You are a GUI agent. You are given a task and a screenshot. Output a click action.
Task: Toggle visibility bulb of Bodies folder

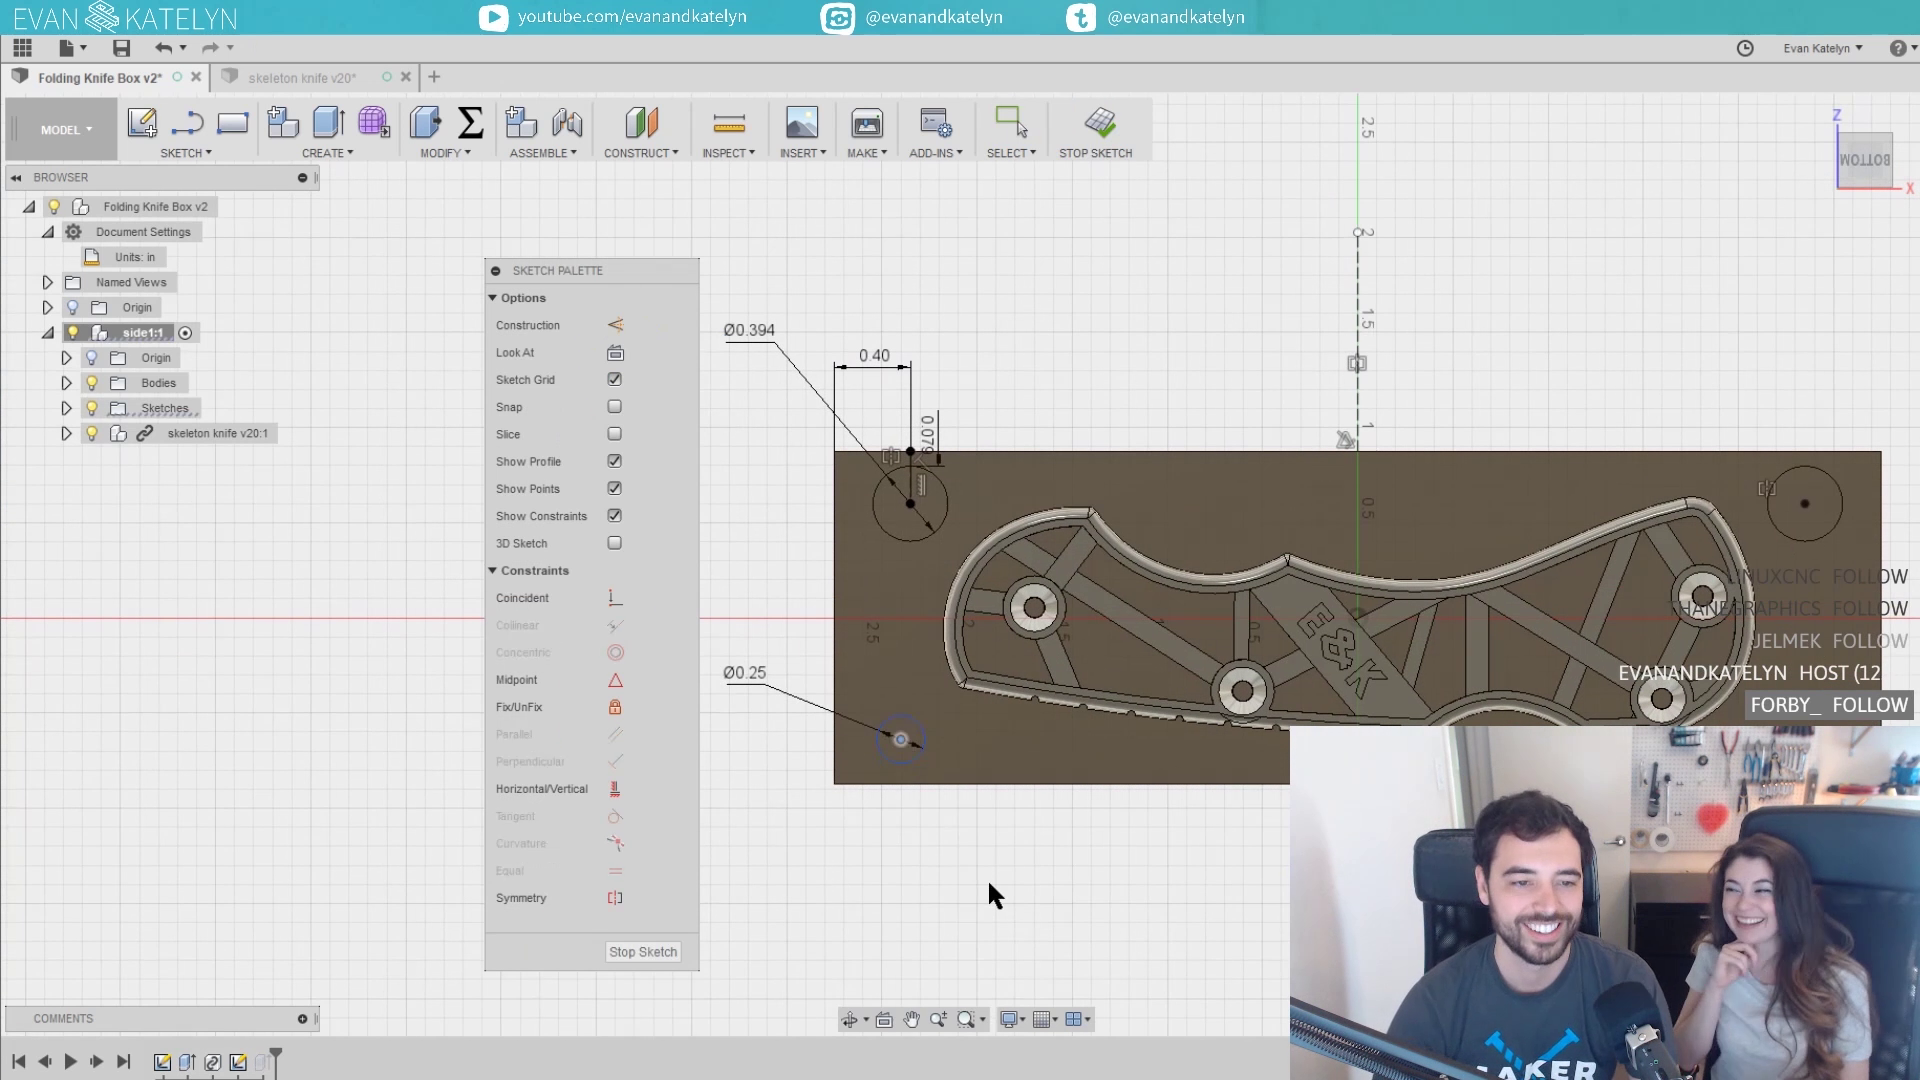[x=92, y=383]
